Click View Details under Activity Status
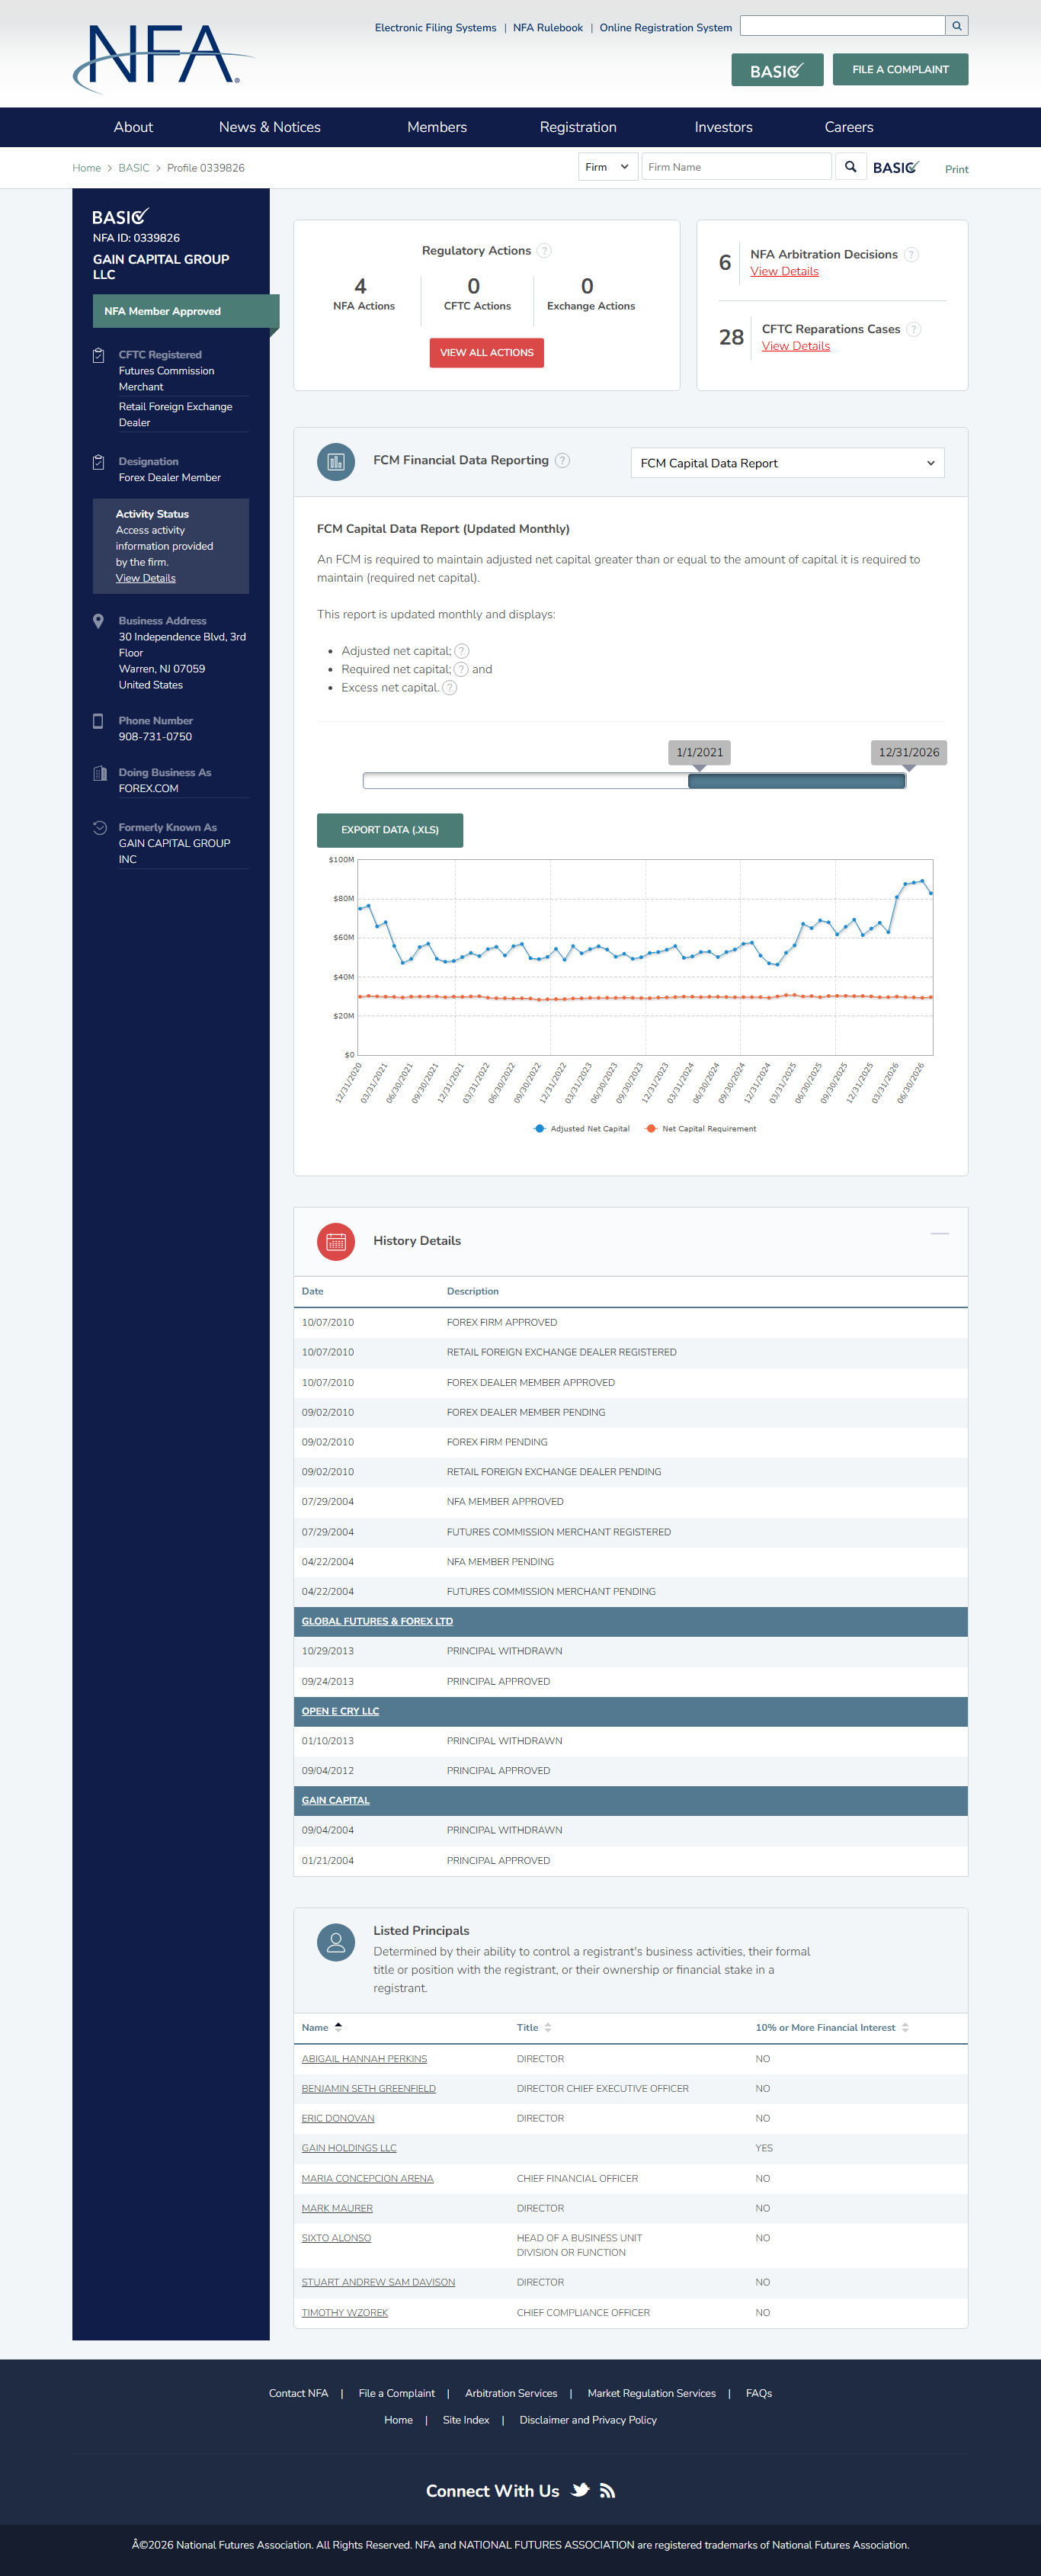The height and width of the screenshot is (2576, 1041). (145, 578)
